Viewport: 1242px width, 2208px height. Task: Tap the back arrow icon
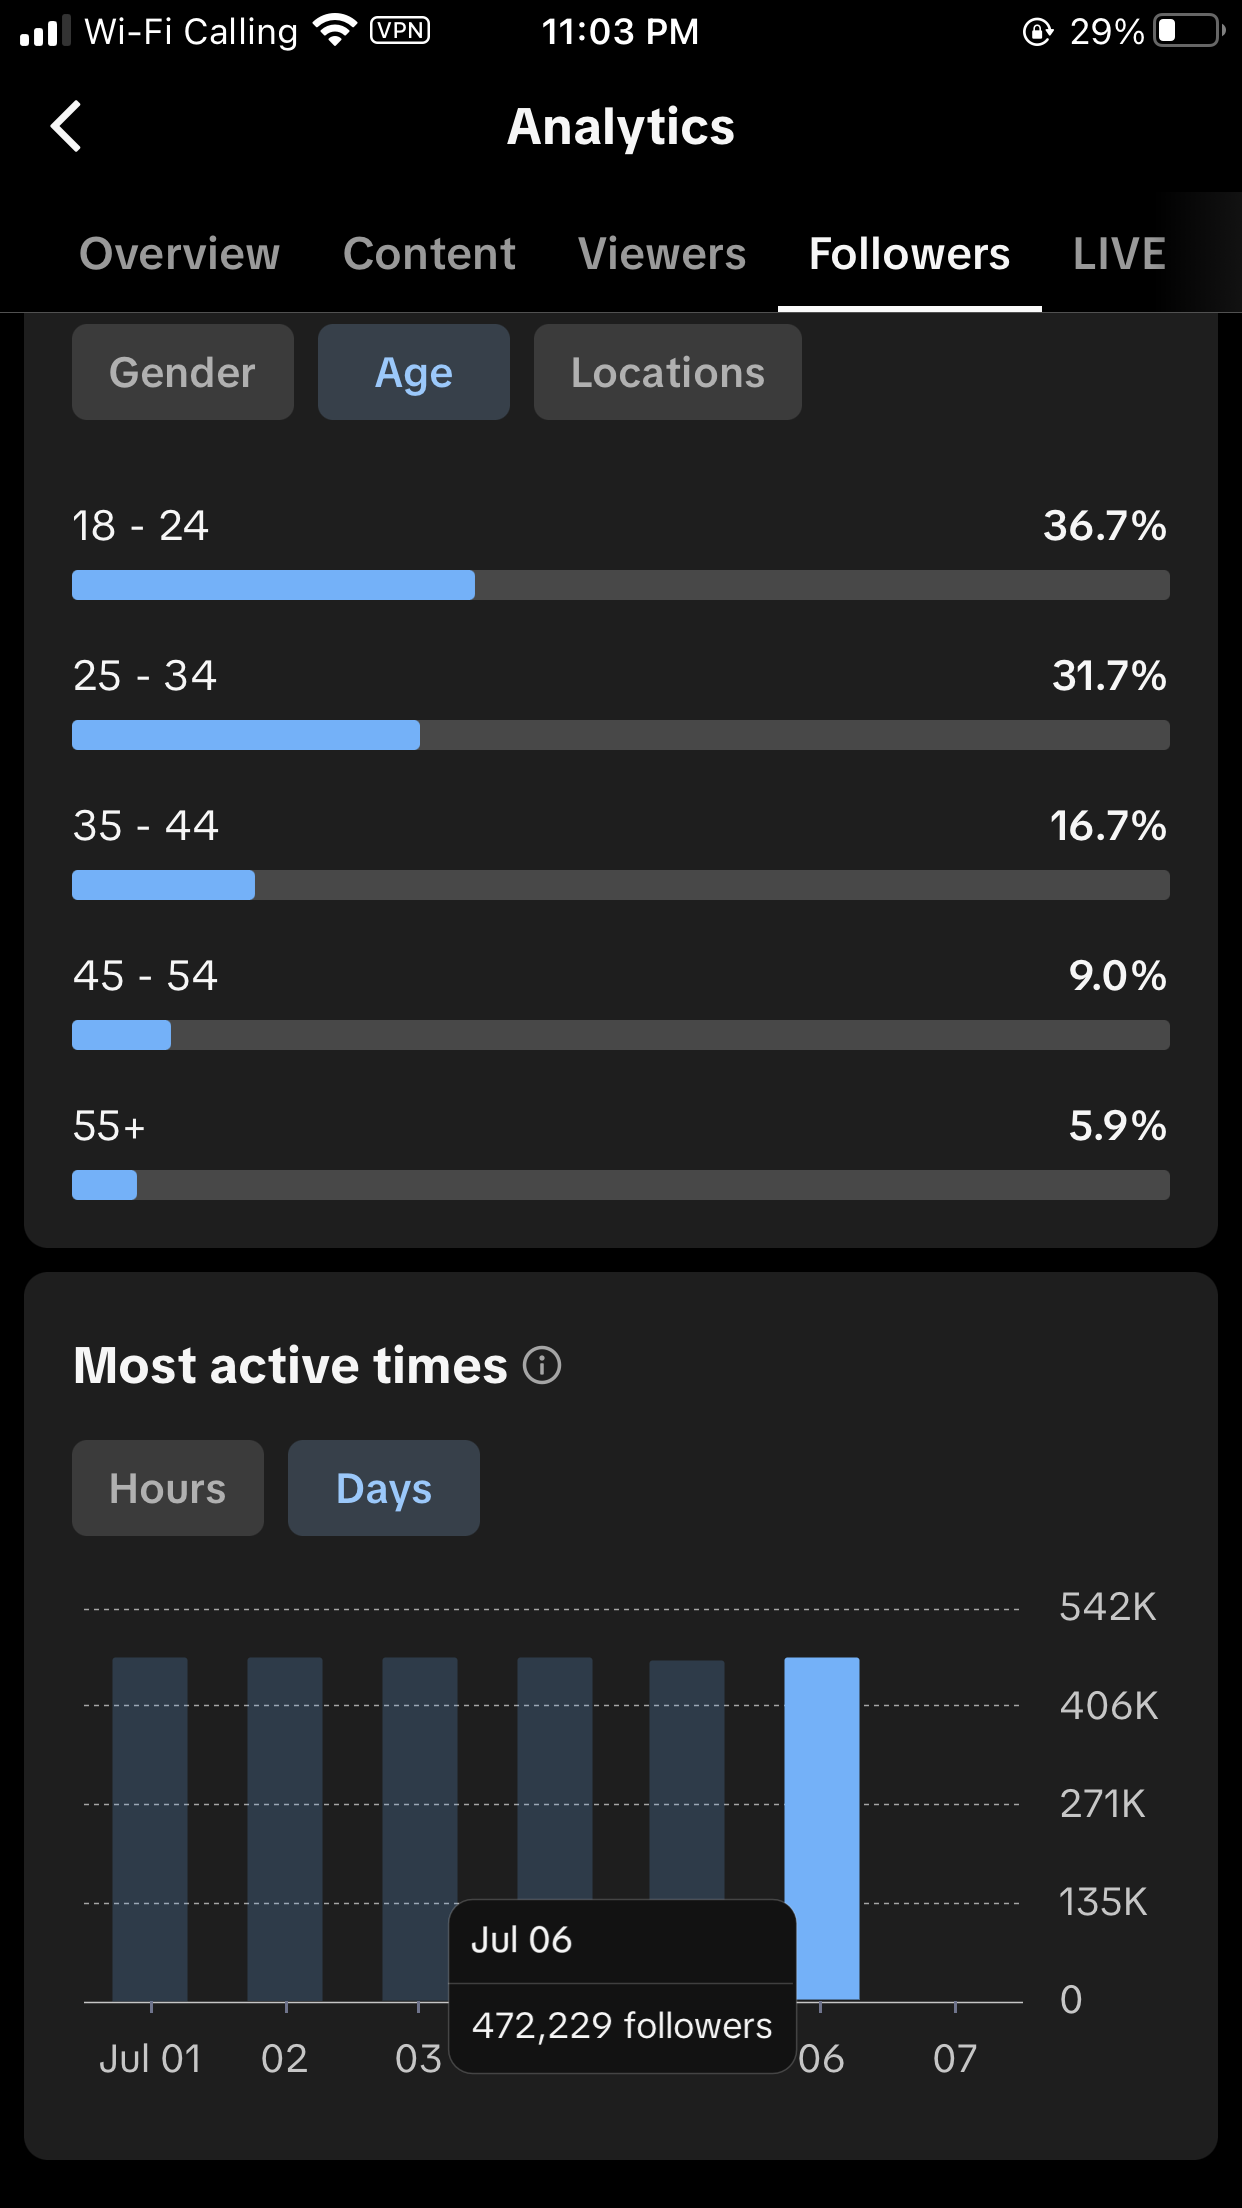click(66, 127)
